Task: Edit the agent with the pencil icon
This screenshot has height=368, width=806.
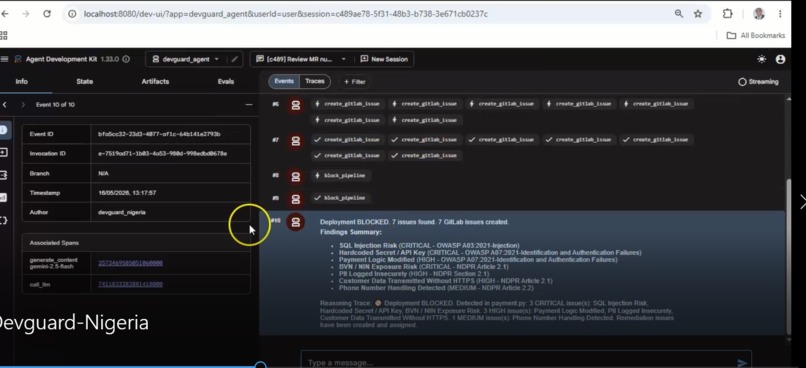Action: tap(234, 59)
